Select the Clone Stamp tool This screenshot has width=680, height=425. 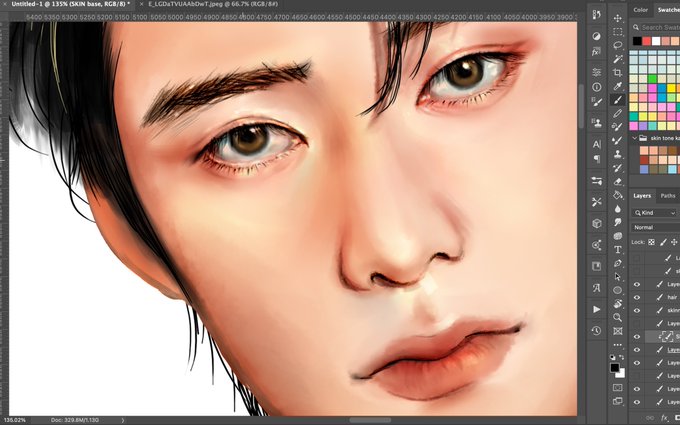[x=618, y=154]
